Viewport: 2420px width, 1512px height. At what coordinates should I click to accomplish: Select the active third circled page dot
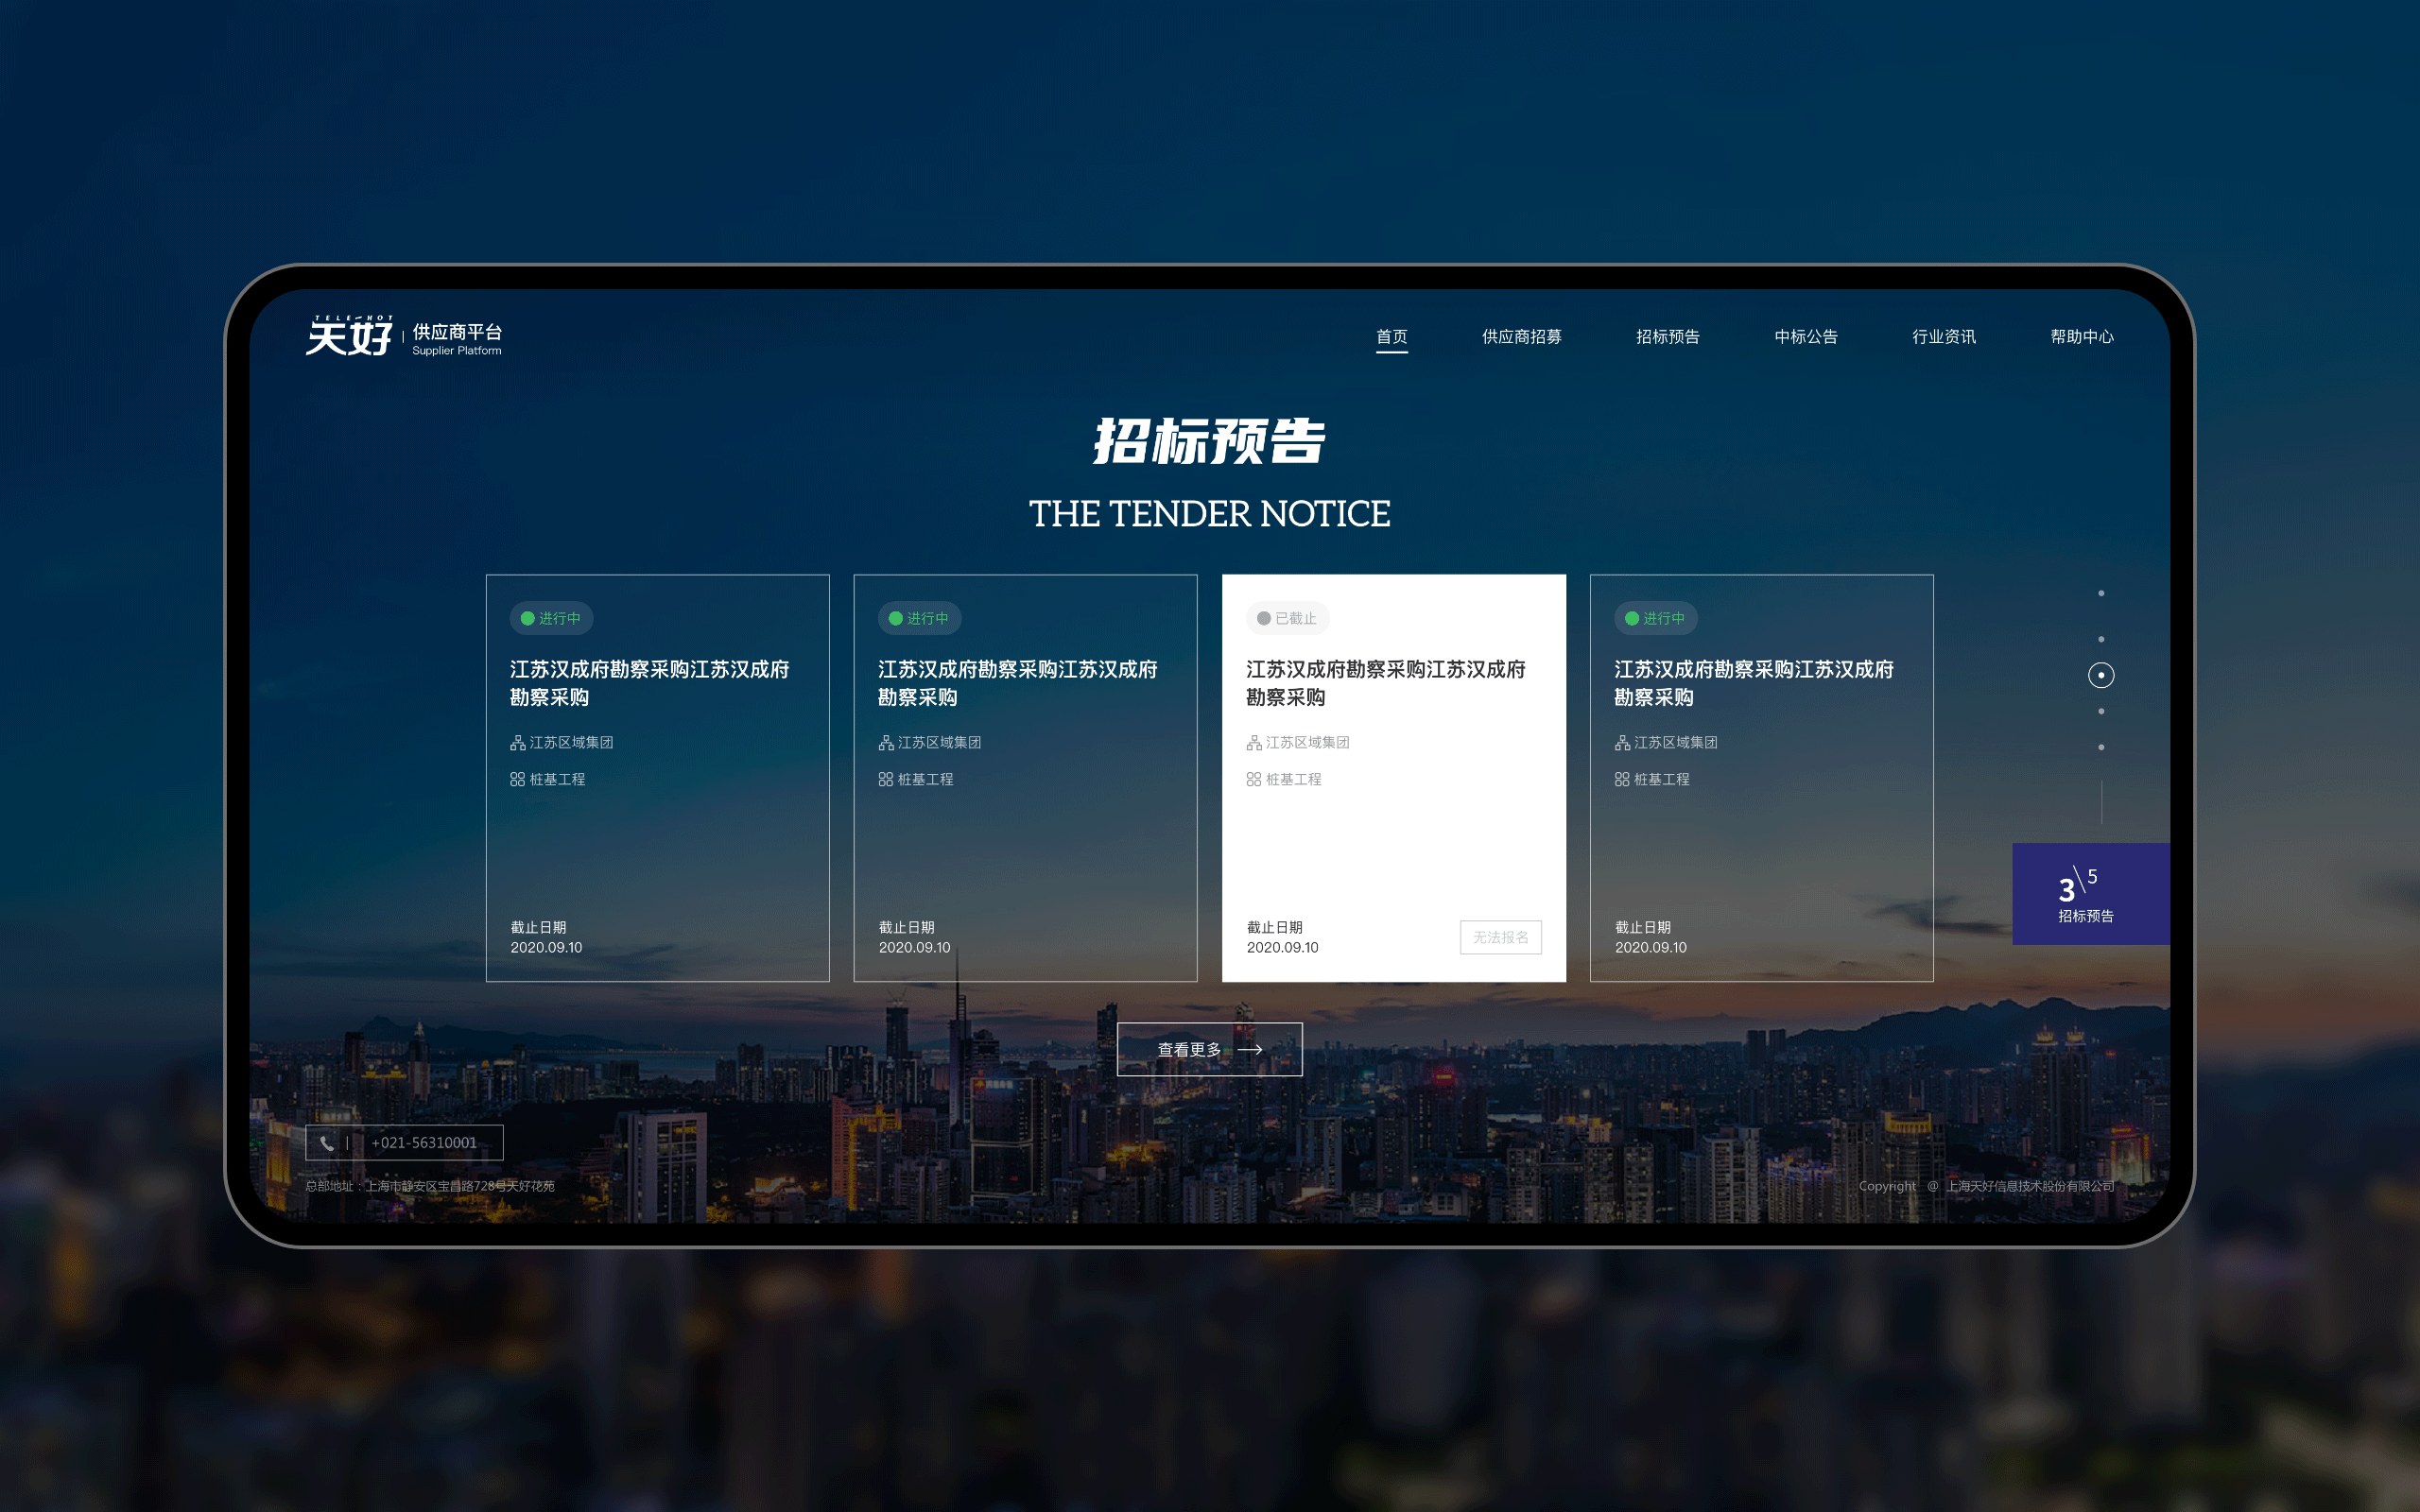click(2101, 676)
